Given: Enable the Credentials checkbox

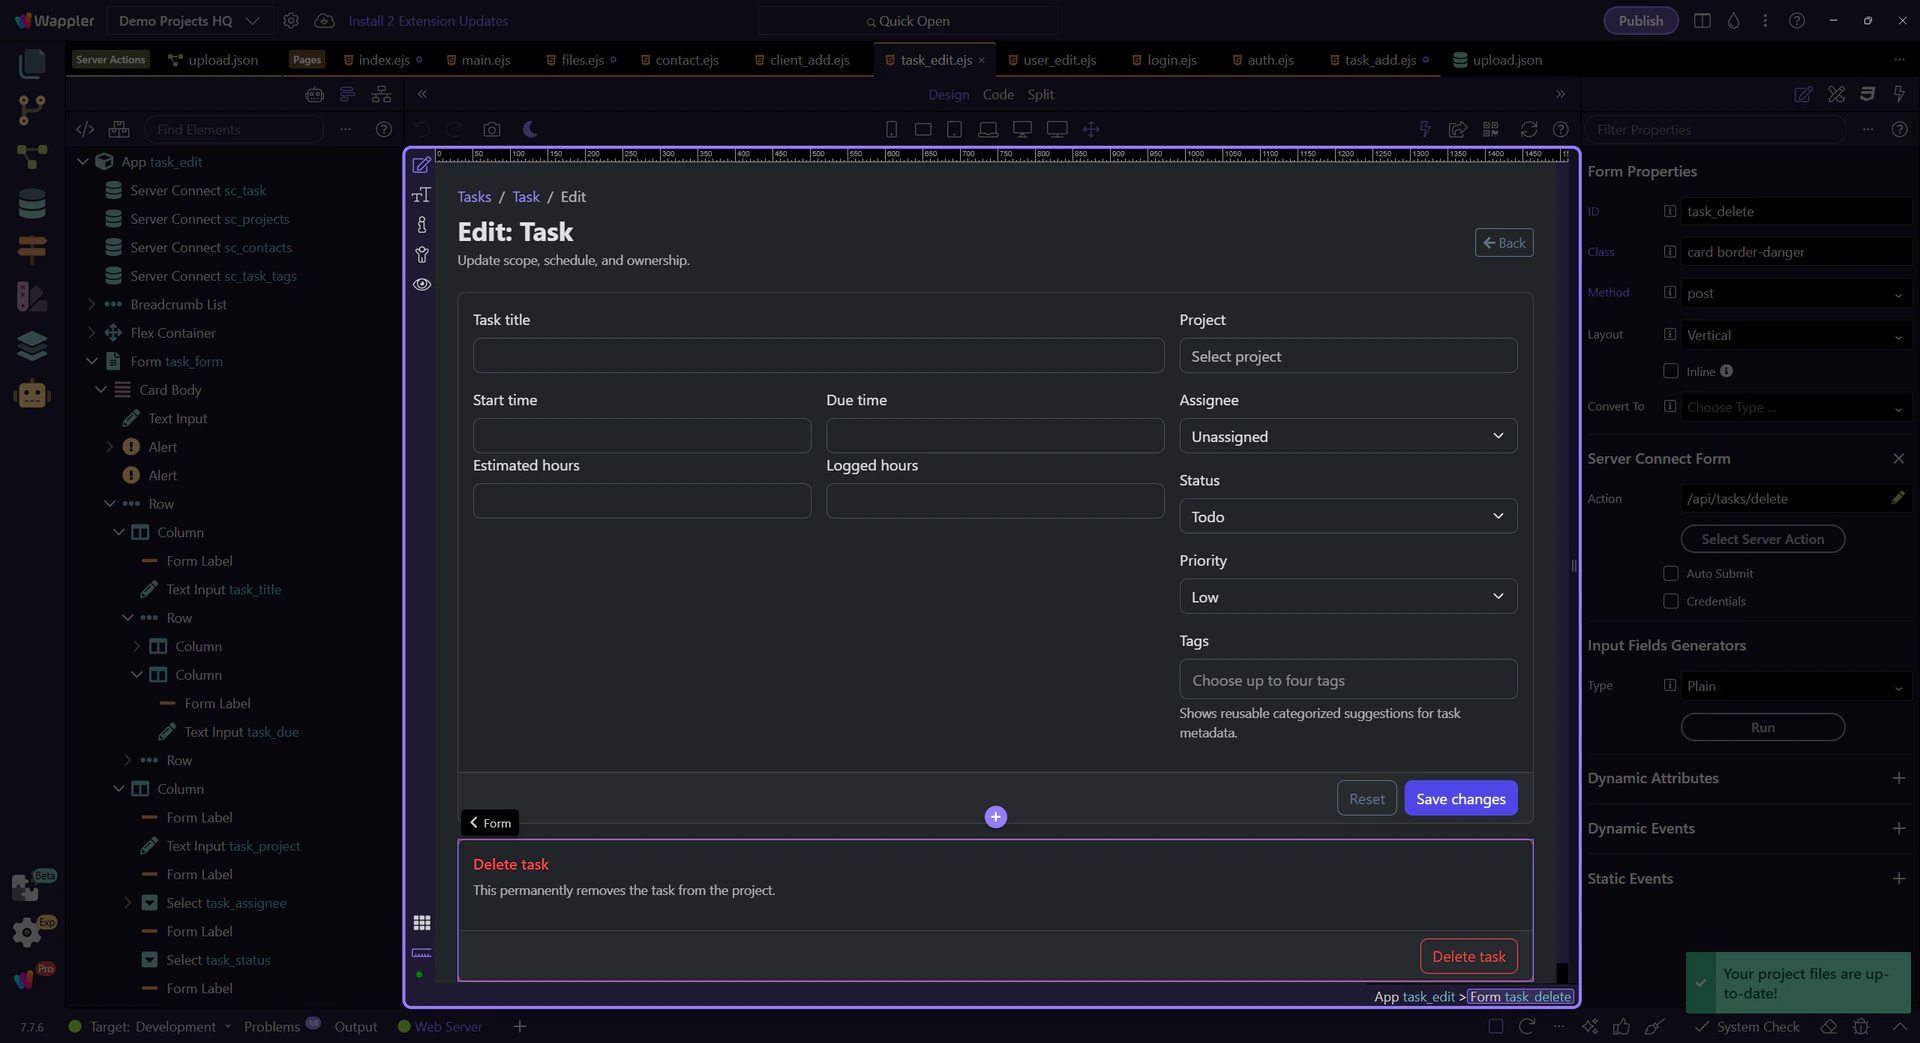Looking at the screenshot, I should coord(1670,601).
